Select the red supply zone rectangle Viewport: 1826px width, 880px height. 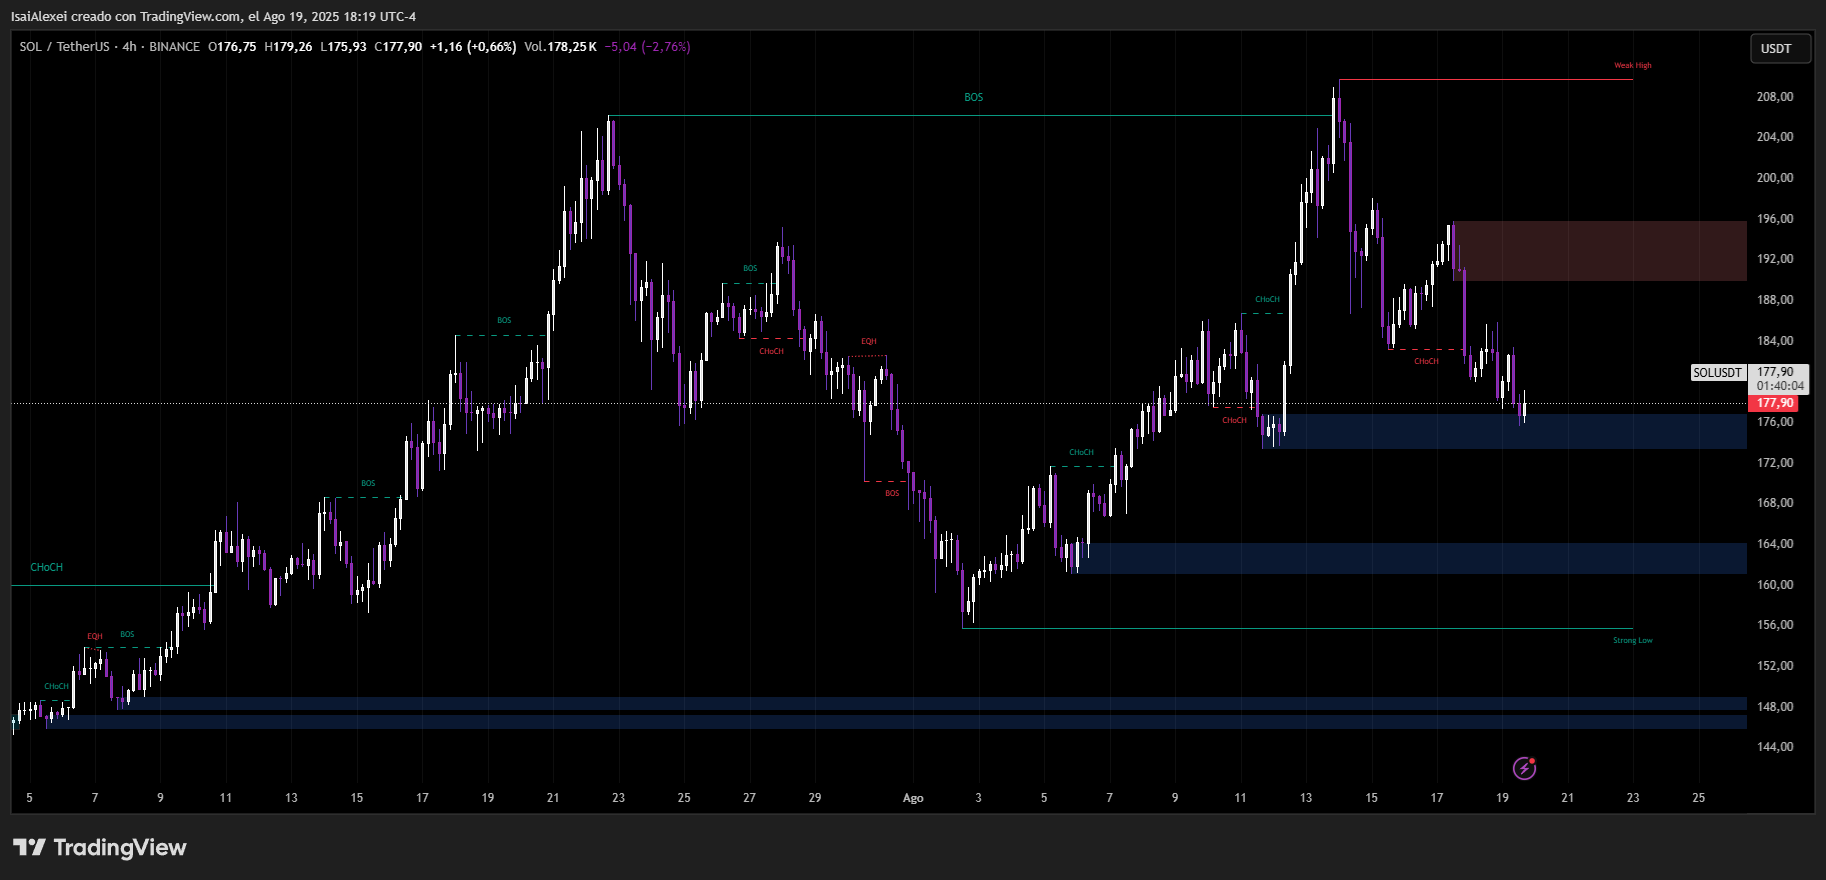[x=1599, y=251]
